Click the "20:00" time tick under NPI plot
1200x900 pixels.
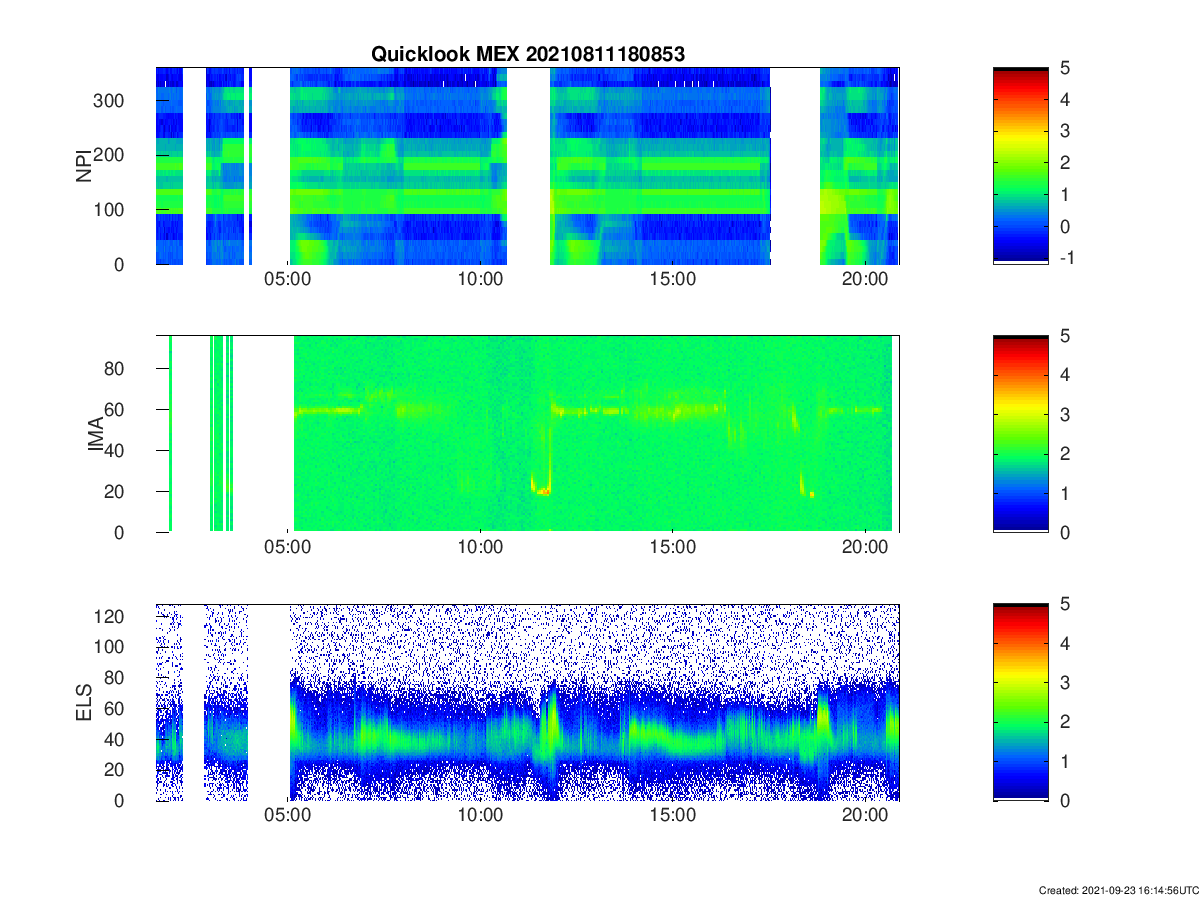point(865,281)
